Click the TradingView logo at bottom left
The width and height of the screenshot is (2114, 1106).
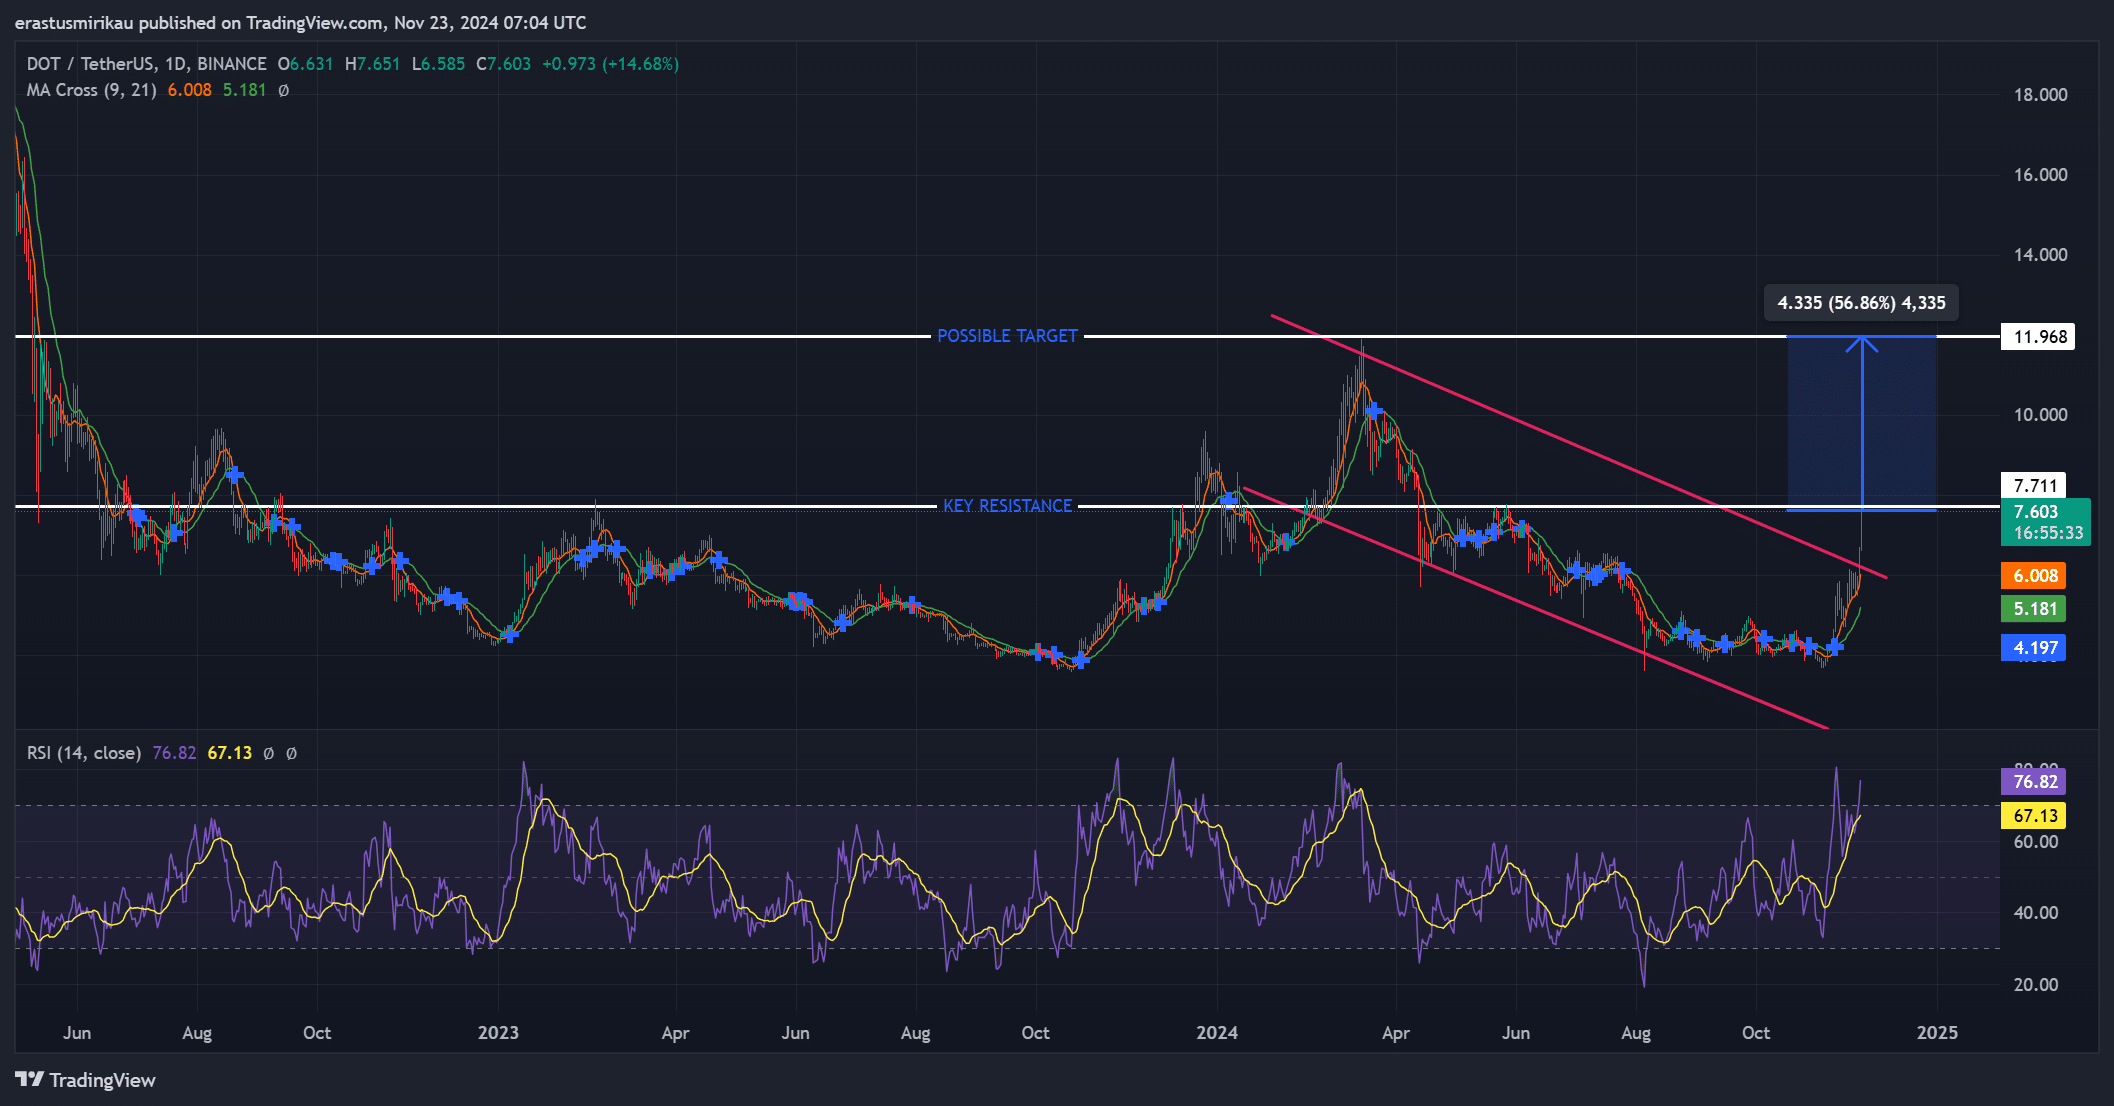coord(86,1080)
